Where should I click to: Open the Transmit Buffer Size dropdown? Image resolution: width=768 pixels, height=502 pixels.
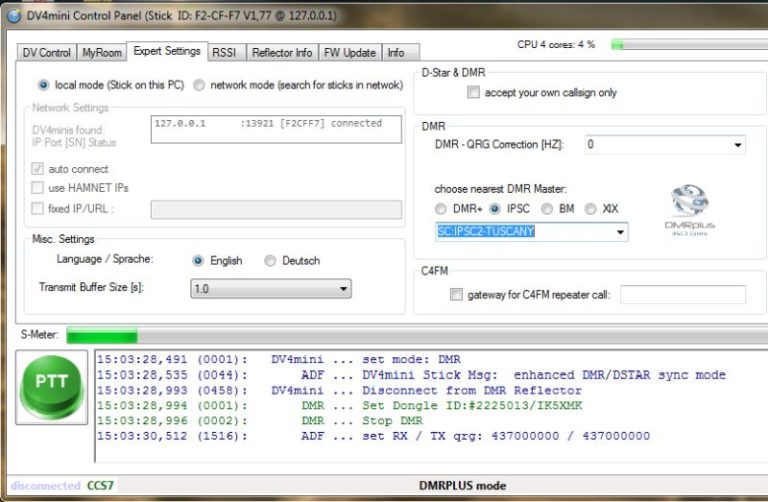271,288
